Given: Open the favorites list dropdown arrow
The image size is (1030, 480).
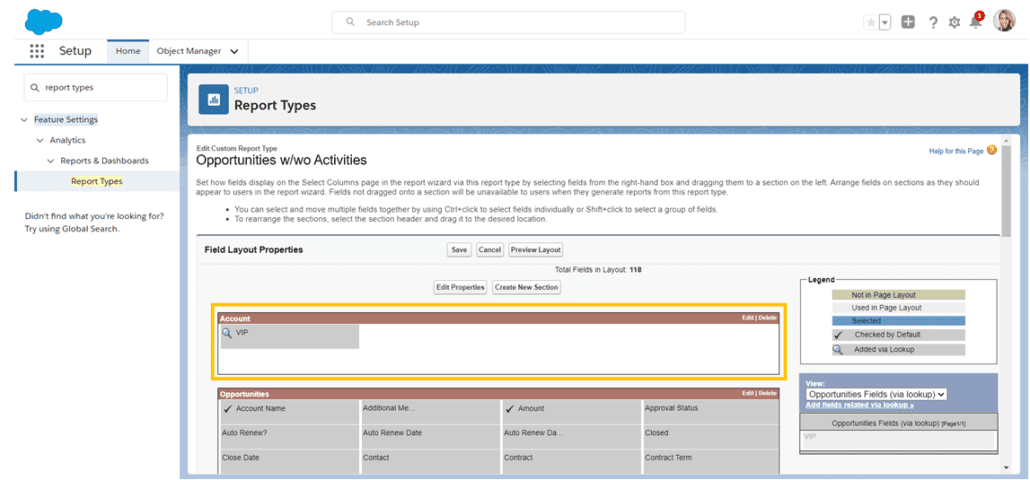Looking at the screenshot, I should pos(885,22).
